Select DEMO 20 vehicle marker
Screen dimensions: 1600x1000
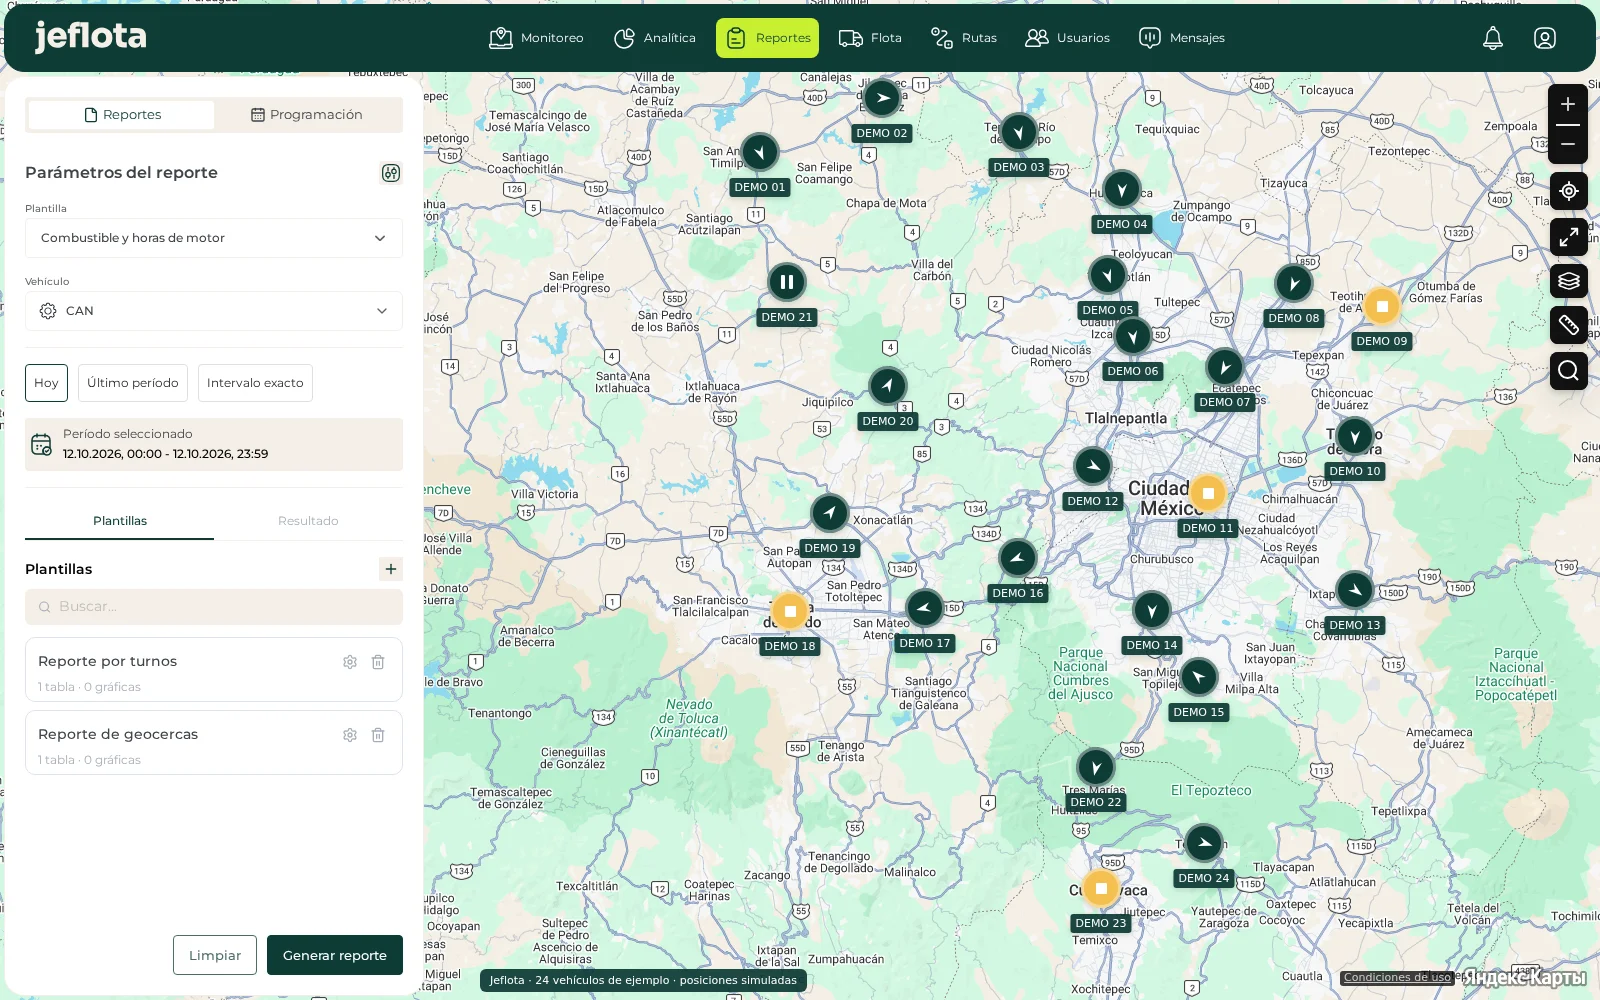coord(888,386)
